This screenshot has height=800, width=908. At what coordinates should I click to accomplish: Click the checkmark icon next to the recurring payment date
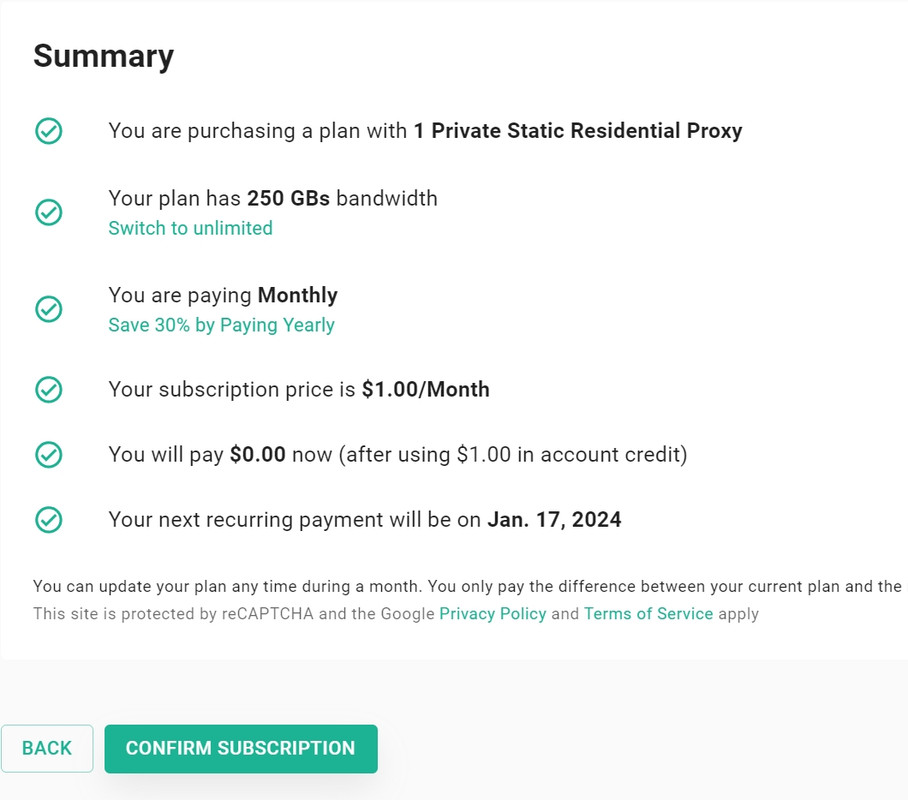point(49,520)
